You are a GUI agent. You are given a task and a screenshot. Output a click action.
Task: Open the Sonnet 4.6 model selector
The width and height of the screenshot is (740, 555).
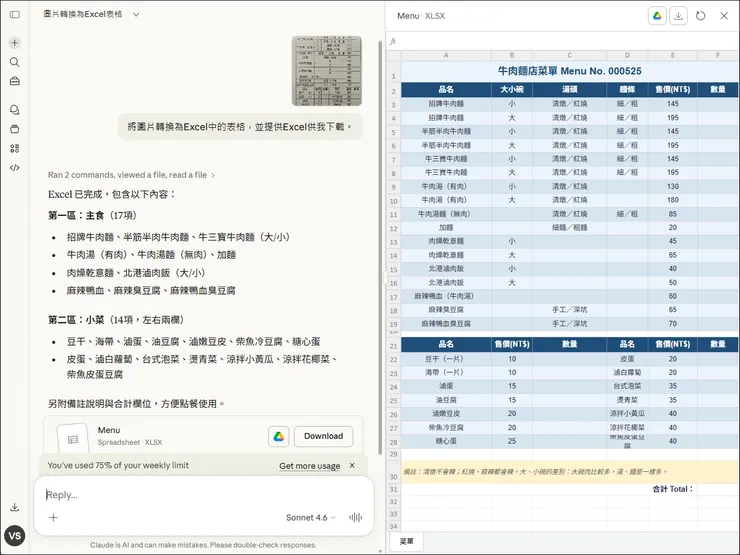click(x=311, y=518)
